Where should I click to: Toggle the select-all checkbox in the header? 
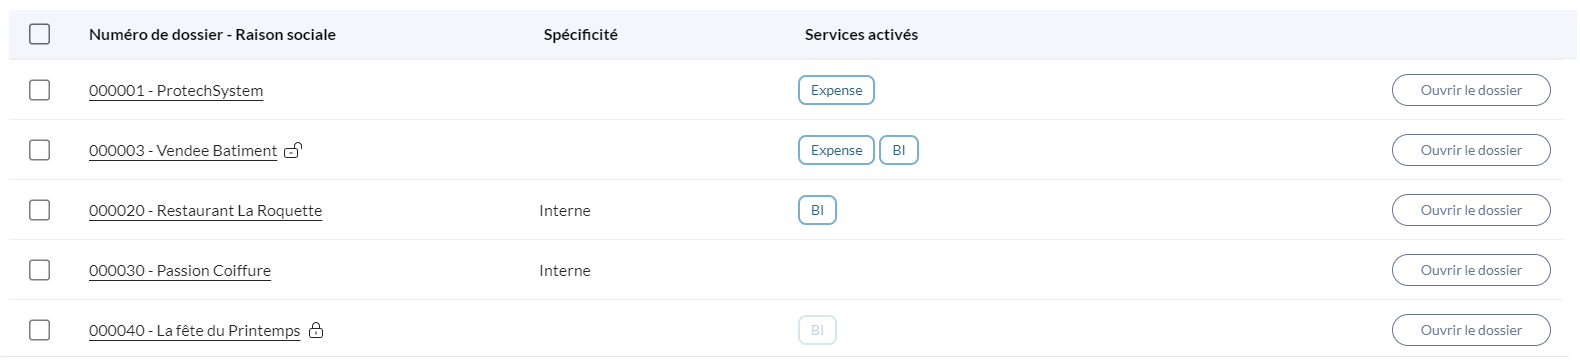tap(40, 34)
